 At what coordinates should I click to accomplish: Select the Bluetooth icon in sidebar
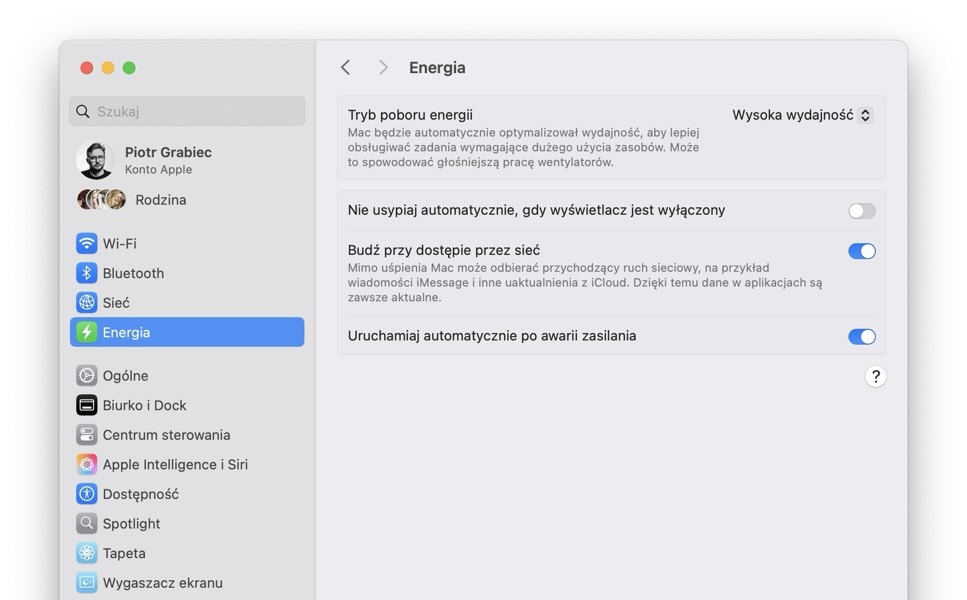pos(86,273)
